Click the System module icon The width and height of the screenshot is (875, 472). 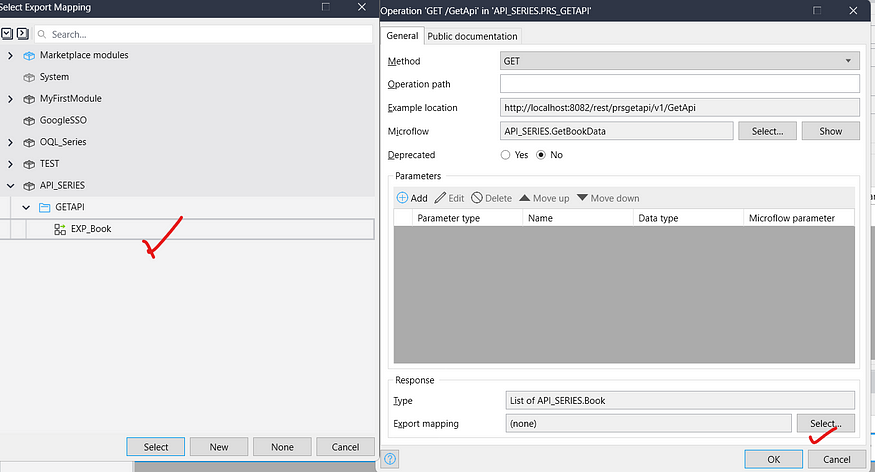click(28, 77)
